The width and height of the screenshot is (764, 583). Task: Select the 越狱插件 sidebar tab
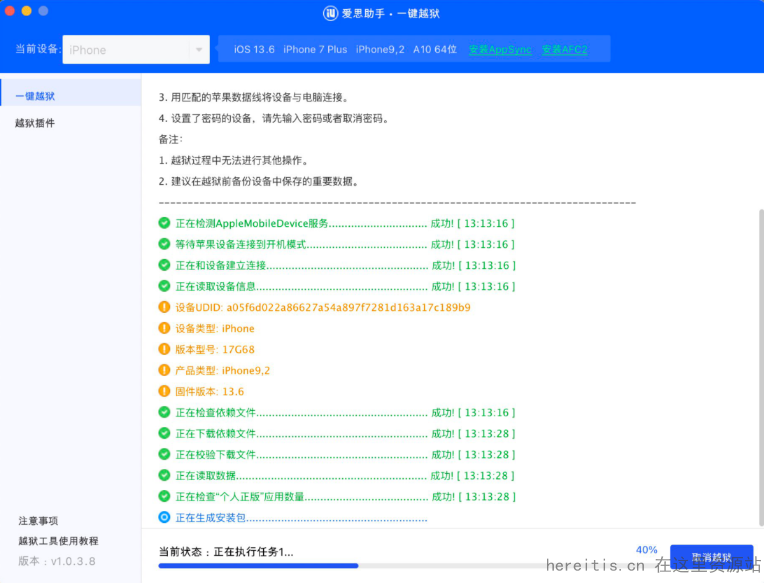[x=35, y=123]
